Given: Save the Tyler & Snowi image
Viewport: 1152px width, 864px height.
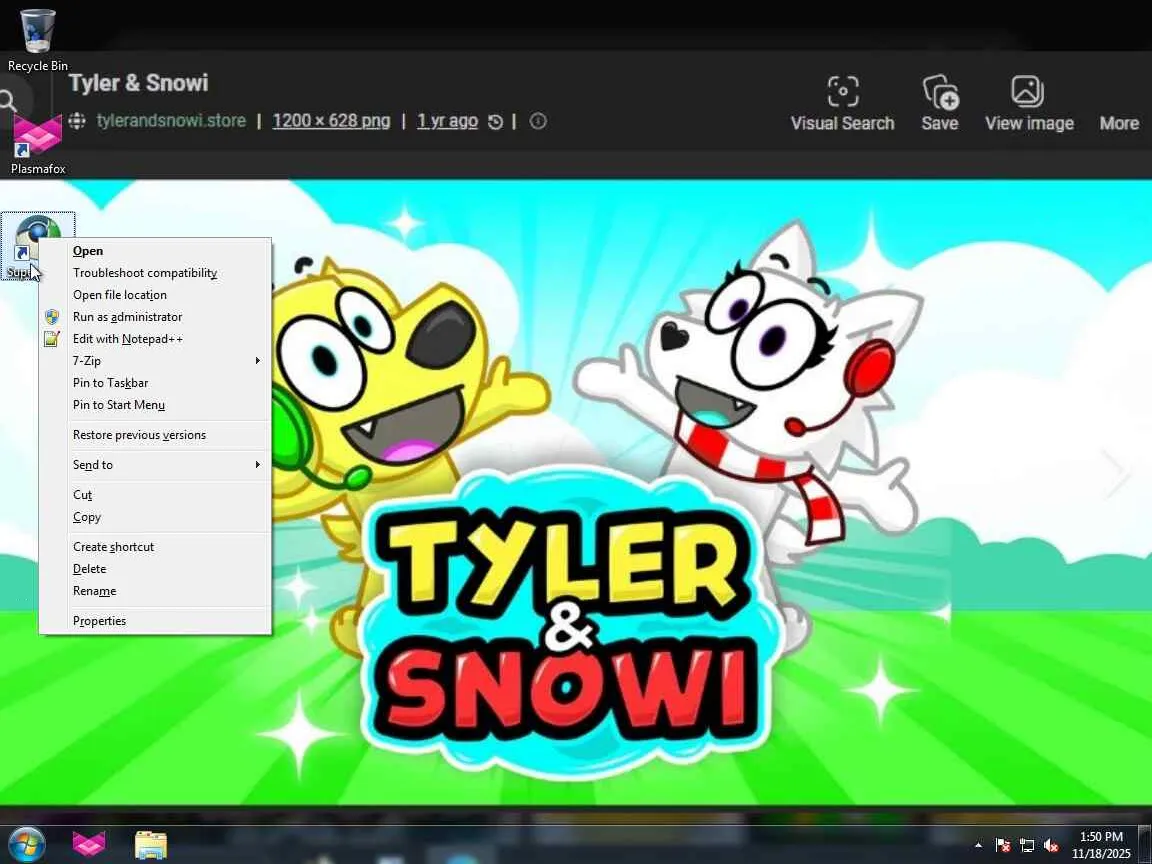Looking at the screenshot, I should click(940, 104).
